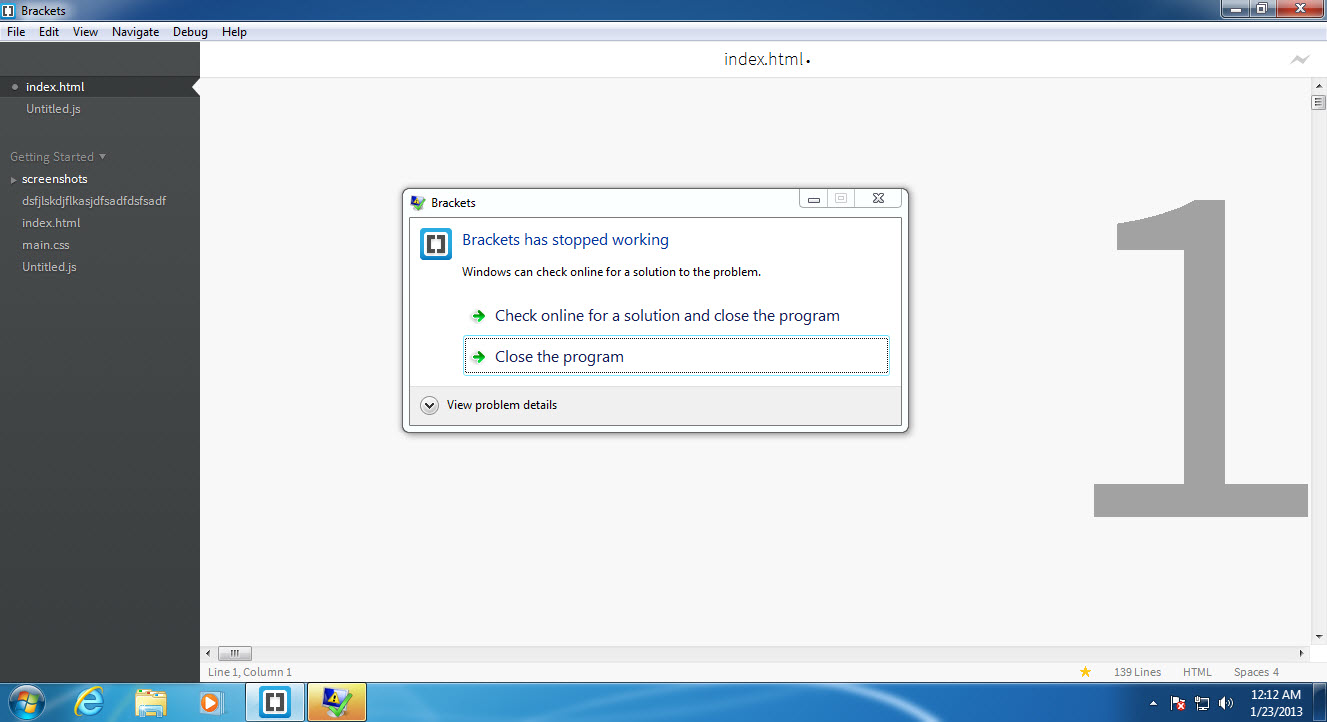Click vertical scrollbar down arrow
The height and width of the screenshot is (722, 1327).
1318,636
